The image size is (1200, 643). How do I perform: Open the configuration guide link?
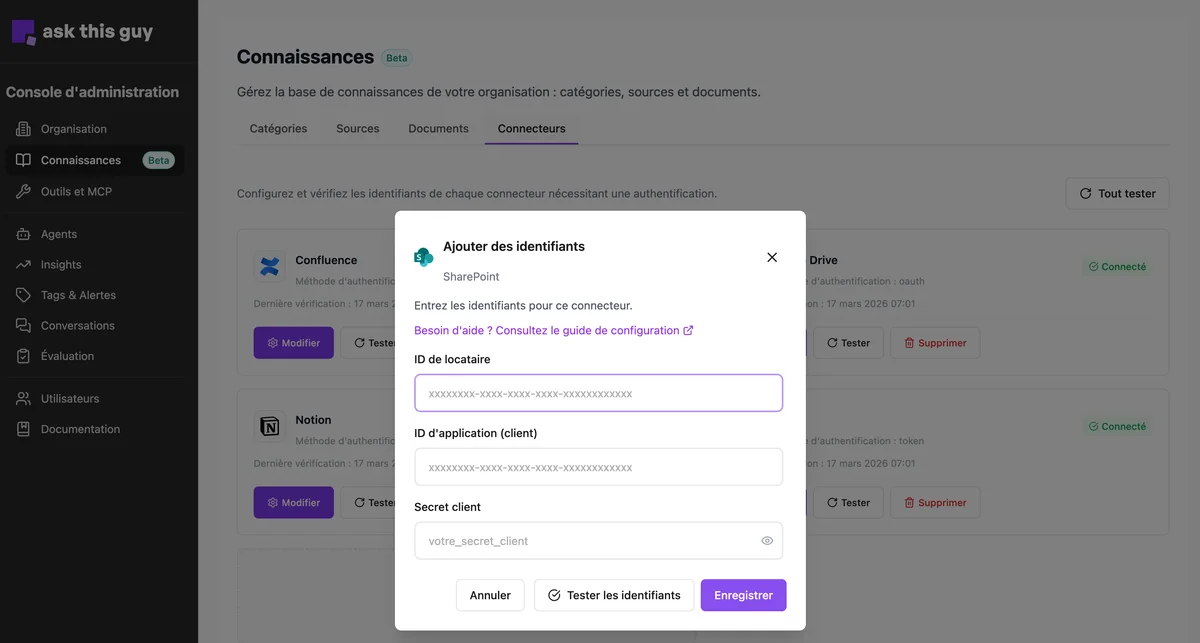coord(547,330)
